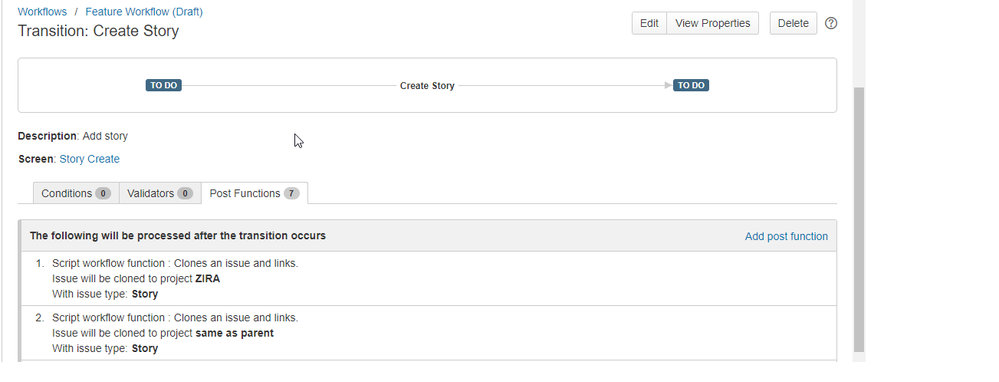Switch to the Conditions tab
999x382 pixels.
(x=76, y=193)
